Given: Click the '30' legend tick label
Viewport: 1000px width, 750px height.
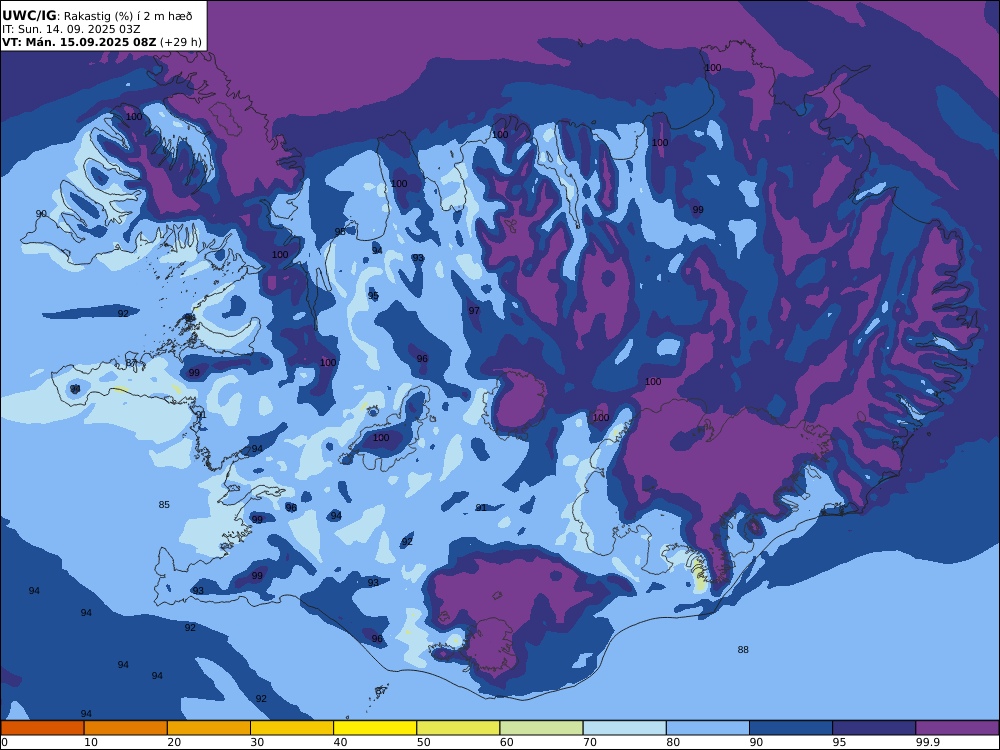Looking at the screenshot, I should coord(257,742).
